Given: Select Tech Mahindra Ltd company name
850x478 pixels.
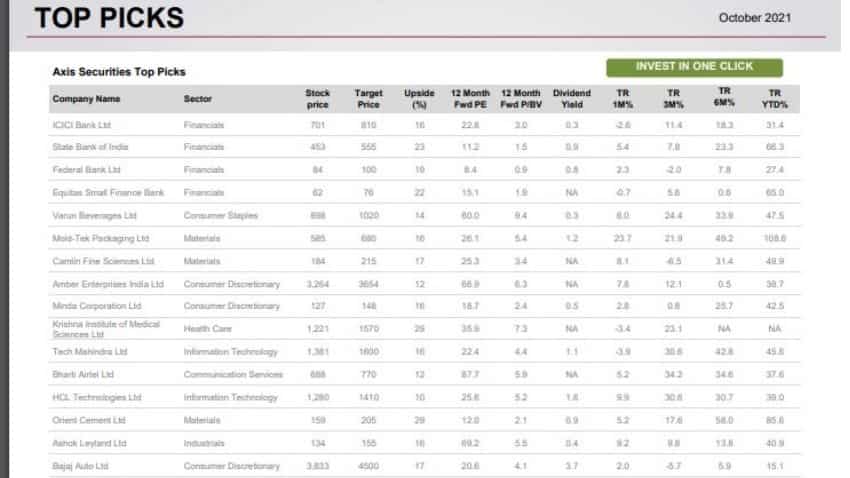Looking at the screenshot, I should coord(90,352).
